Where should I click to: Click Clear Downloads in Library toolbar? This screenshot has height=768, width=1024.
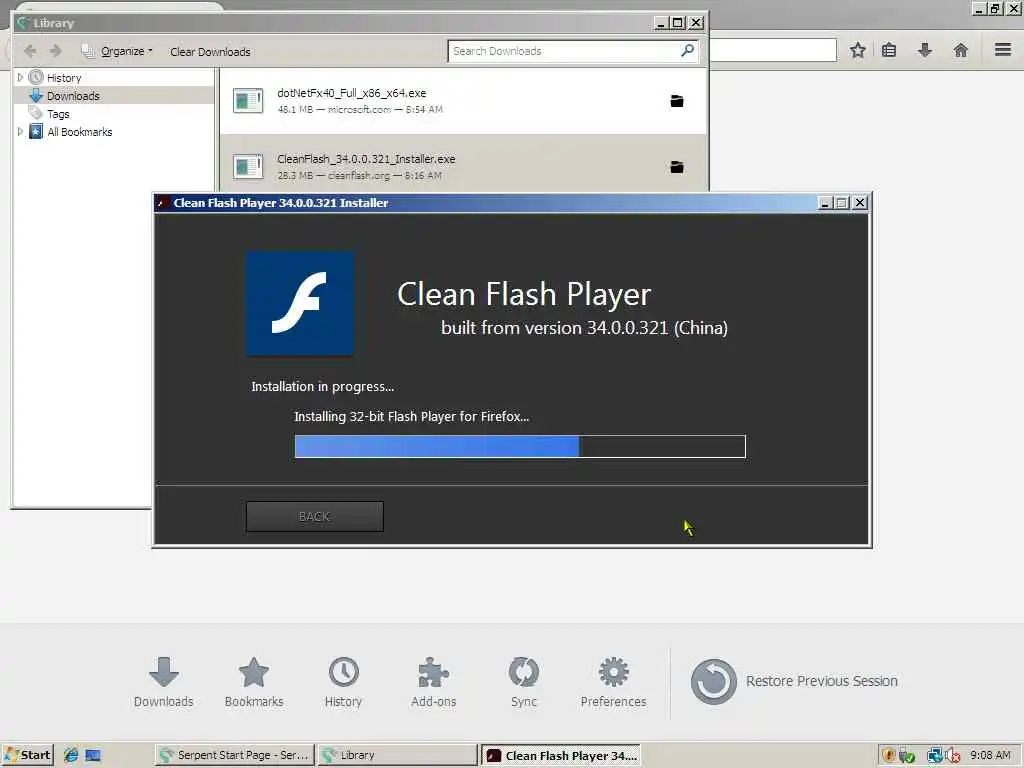[x=210, y=52]
